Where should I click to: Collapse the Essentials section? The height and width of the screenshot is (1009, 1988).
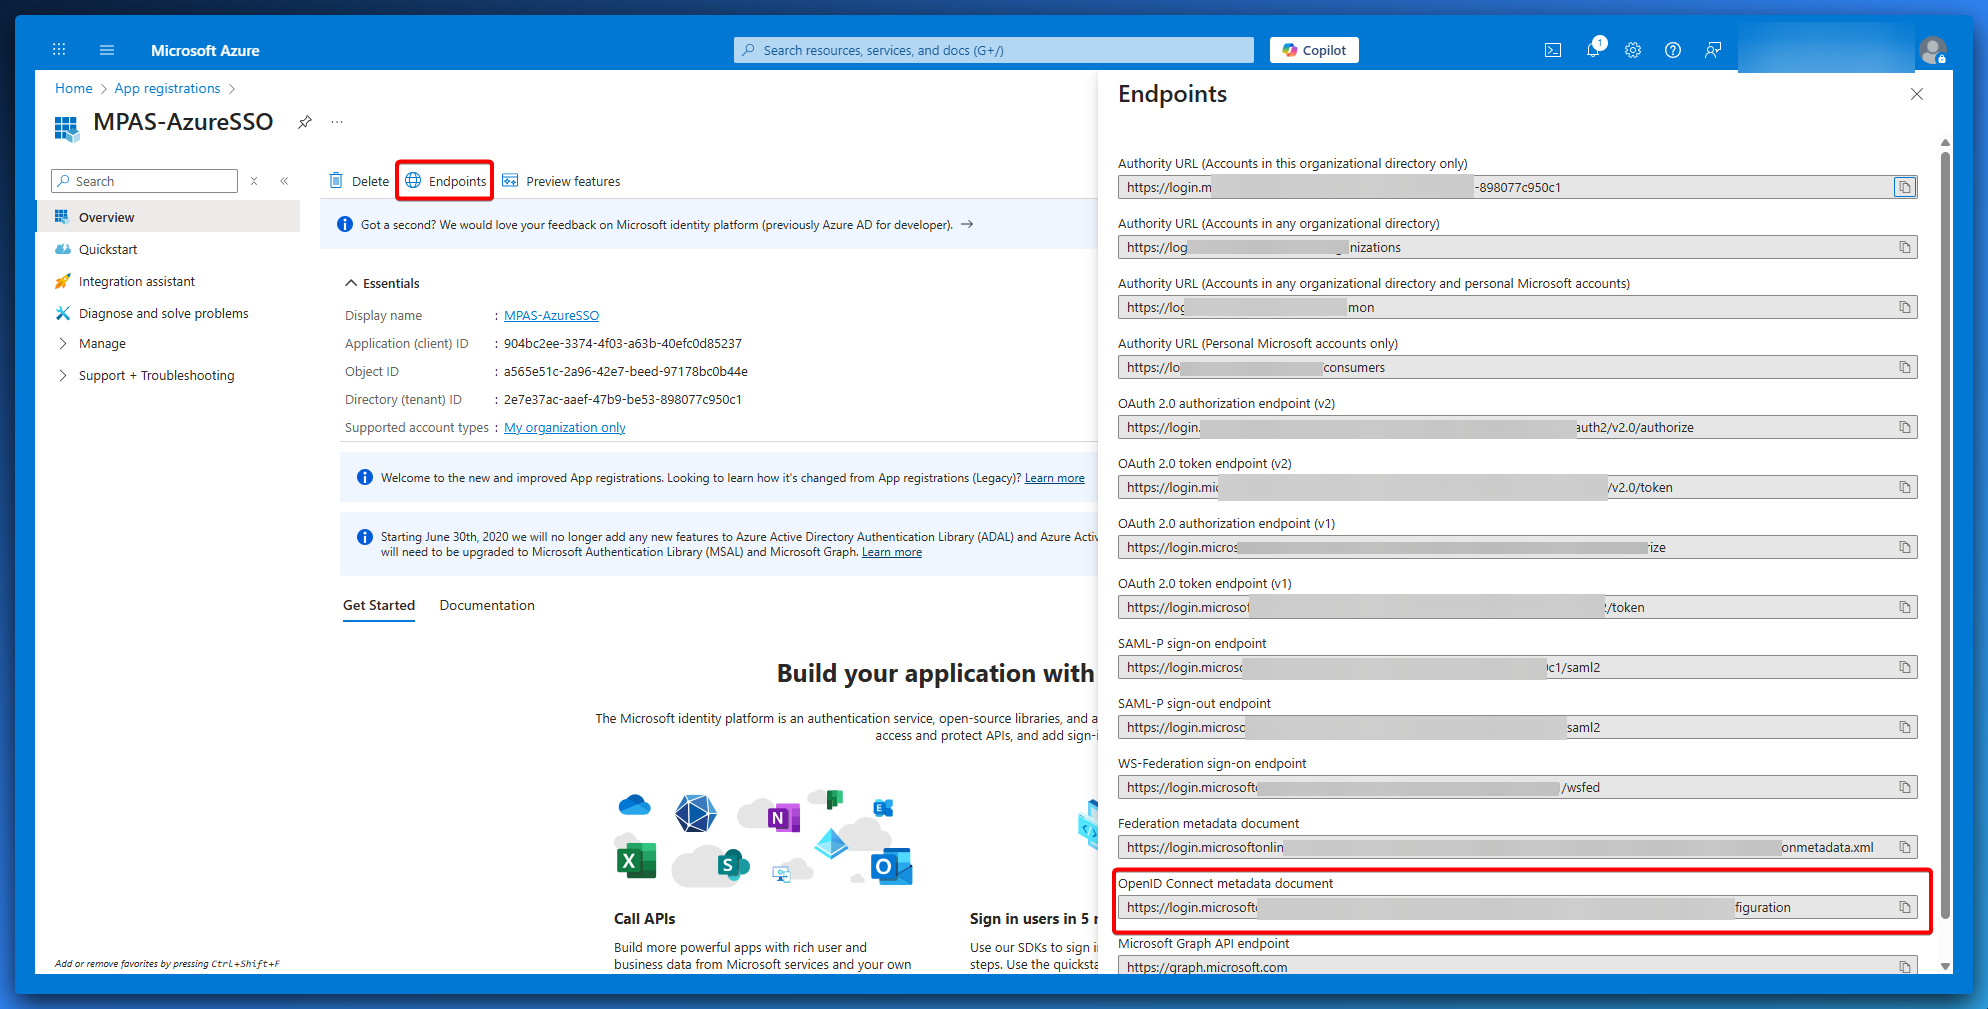pos(351,283)
